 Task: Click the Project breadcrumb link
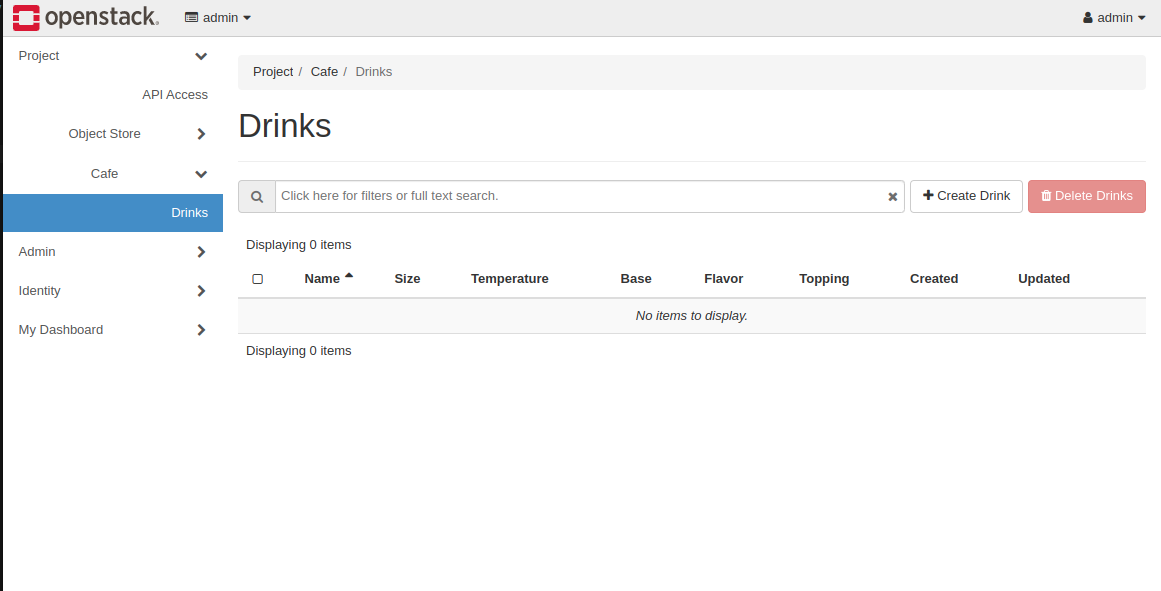pyautogui.click(x=273, y=72)
